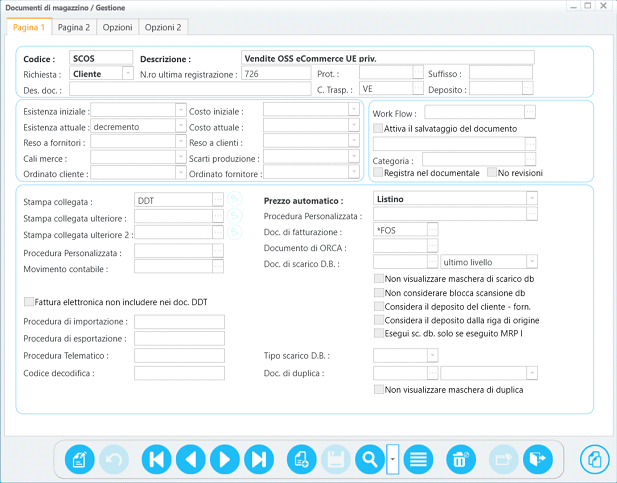
Task: Maximize the Documenti di magazzino window
Action: click(588, 6)
